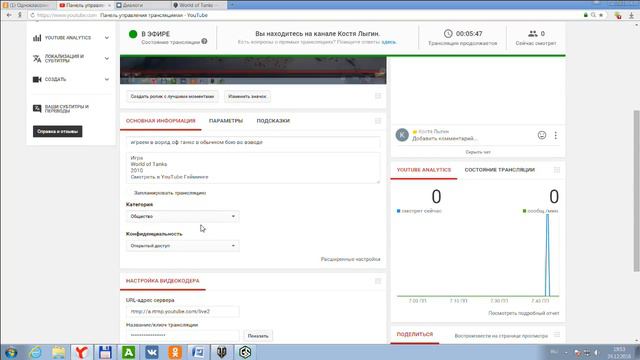Click the camera icon next to Создать

click(37, 79)
